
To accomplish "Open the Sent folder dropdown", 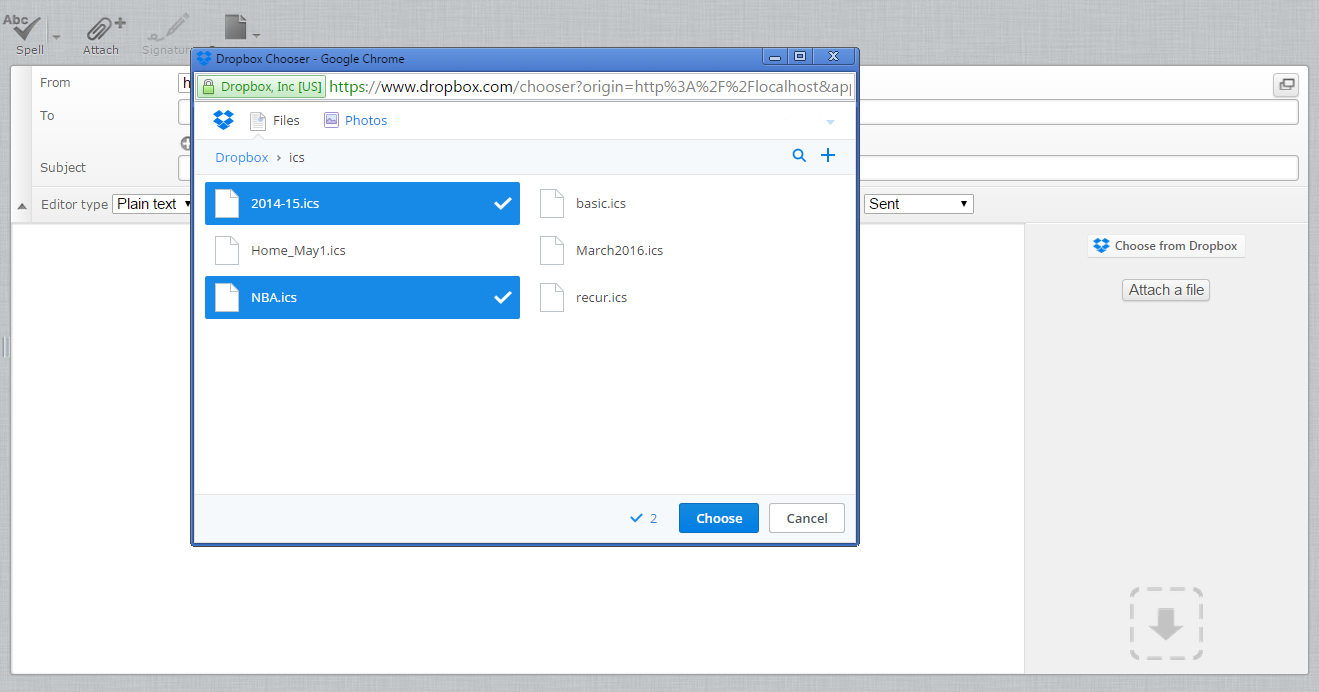I will pyautogui.click(x=919, y=204).
